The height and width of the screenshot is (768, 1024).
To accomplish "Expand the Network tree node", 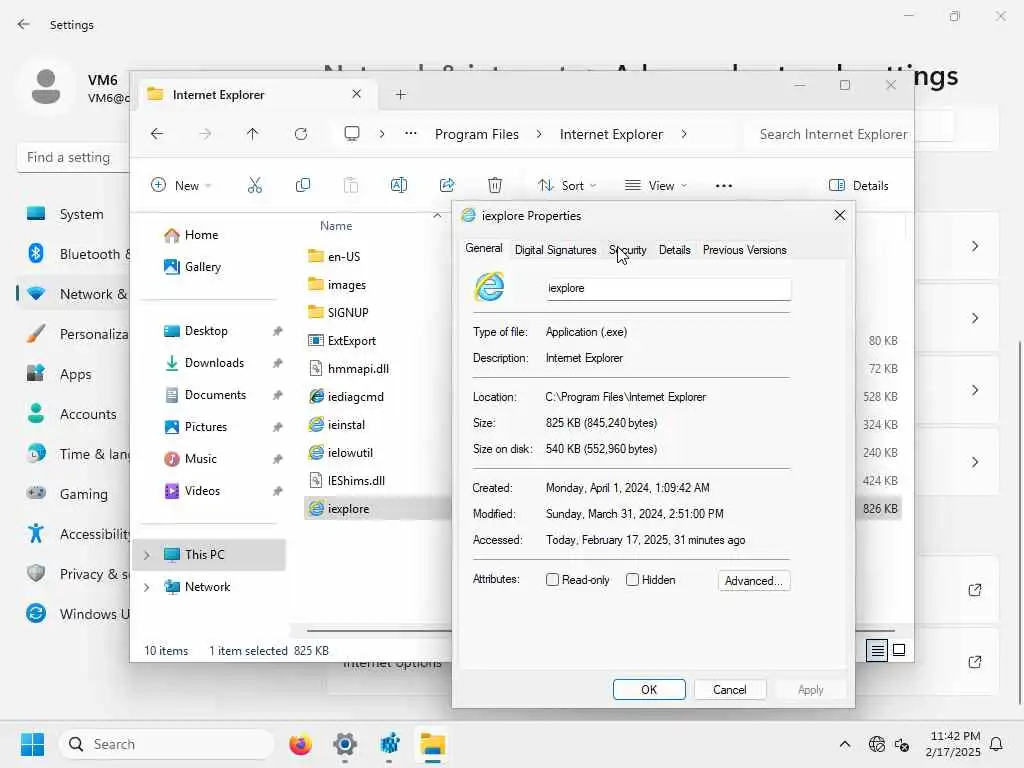I will coord(147,586).
